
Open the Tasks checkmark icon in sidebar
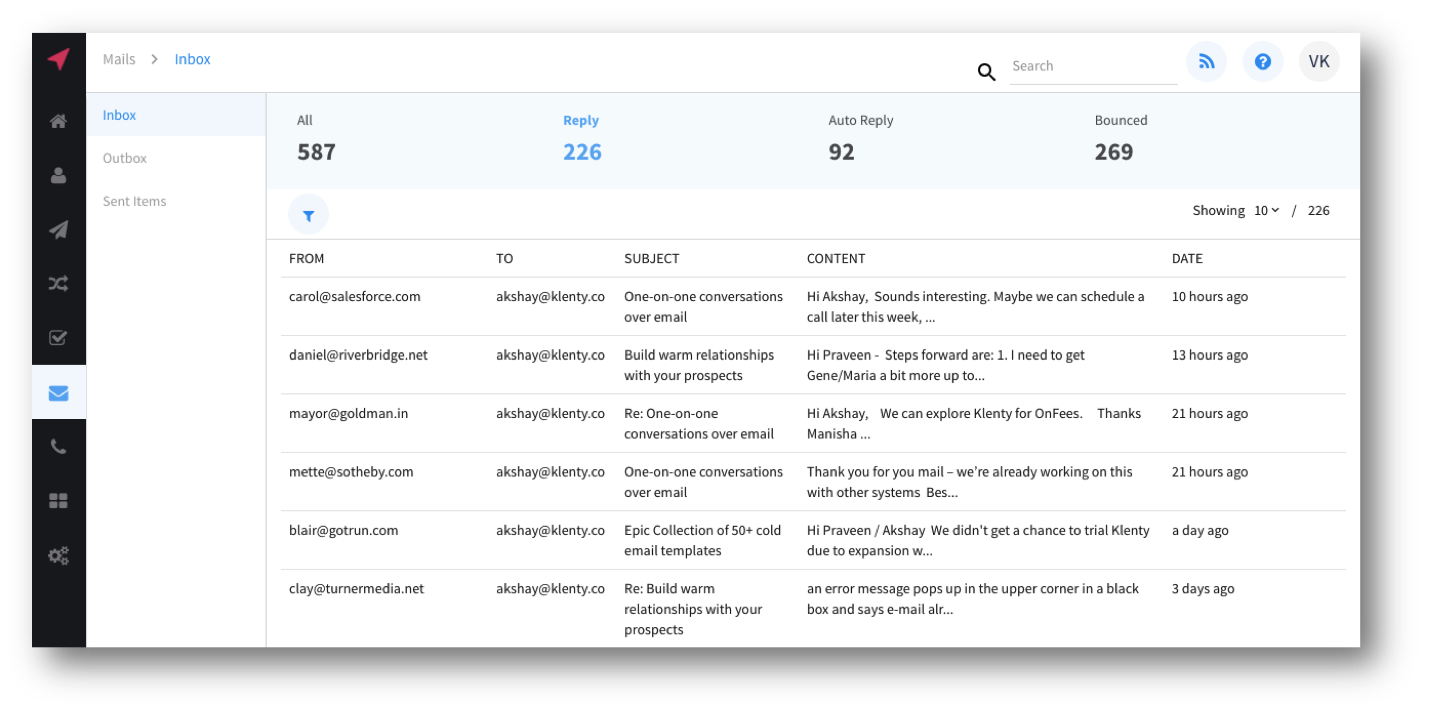(57, 337)
